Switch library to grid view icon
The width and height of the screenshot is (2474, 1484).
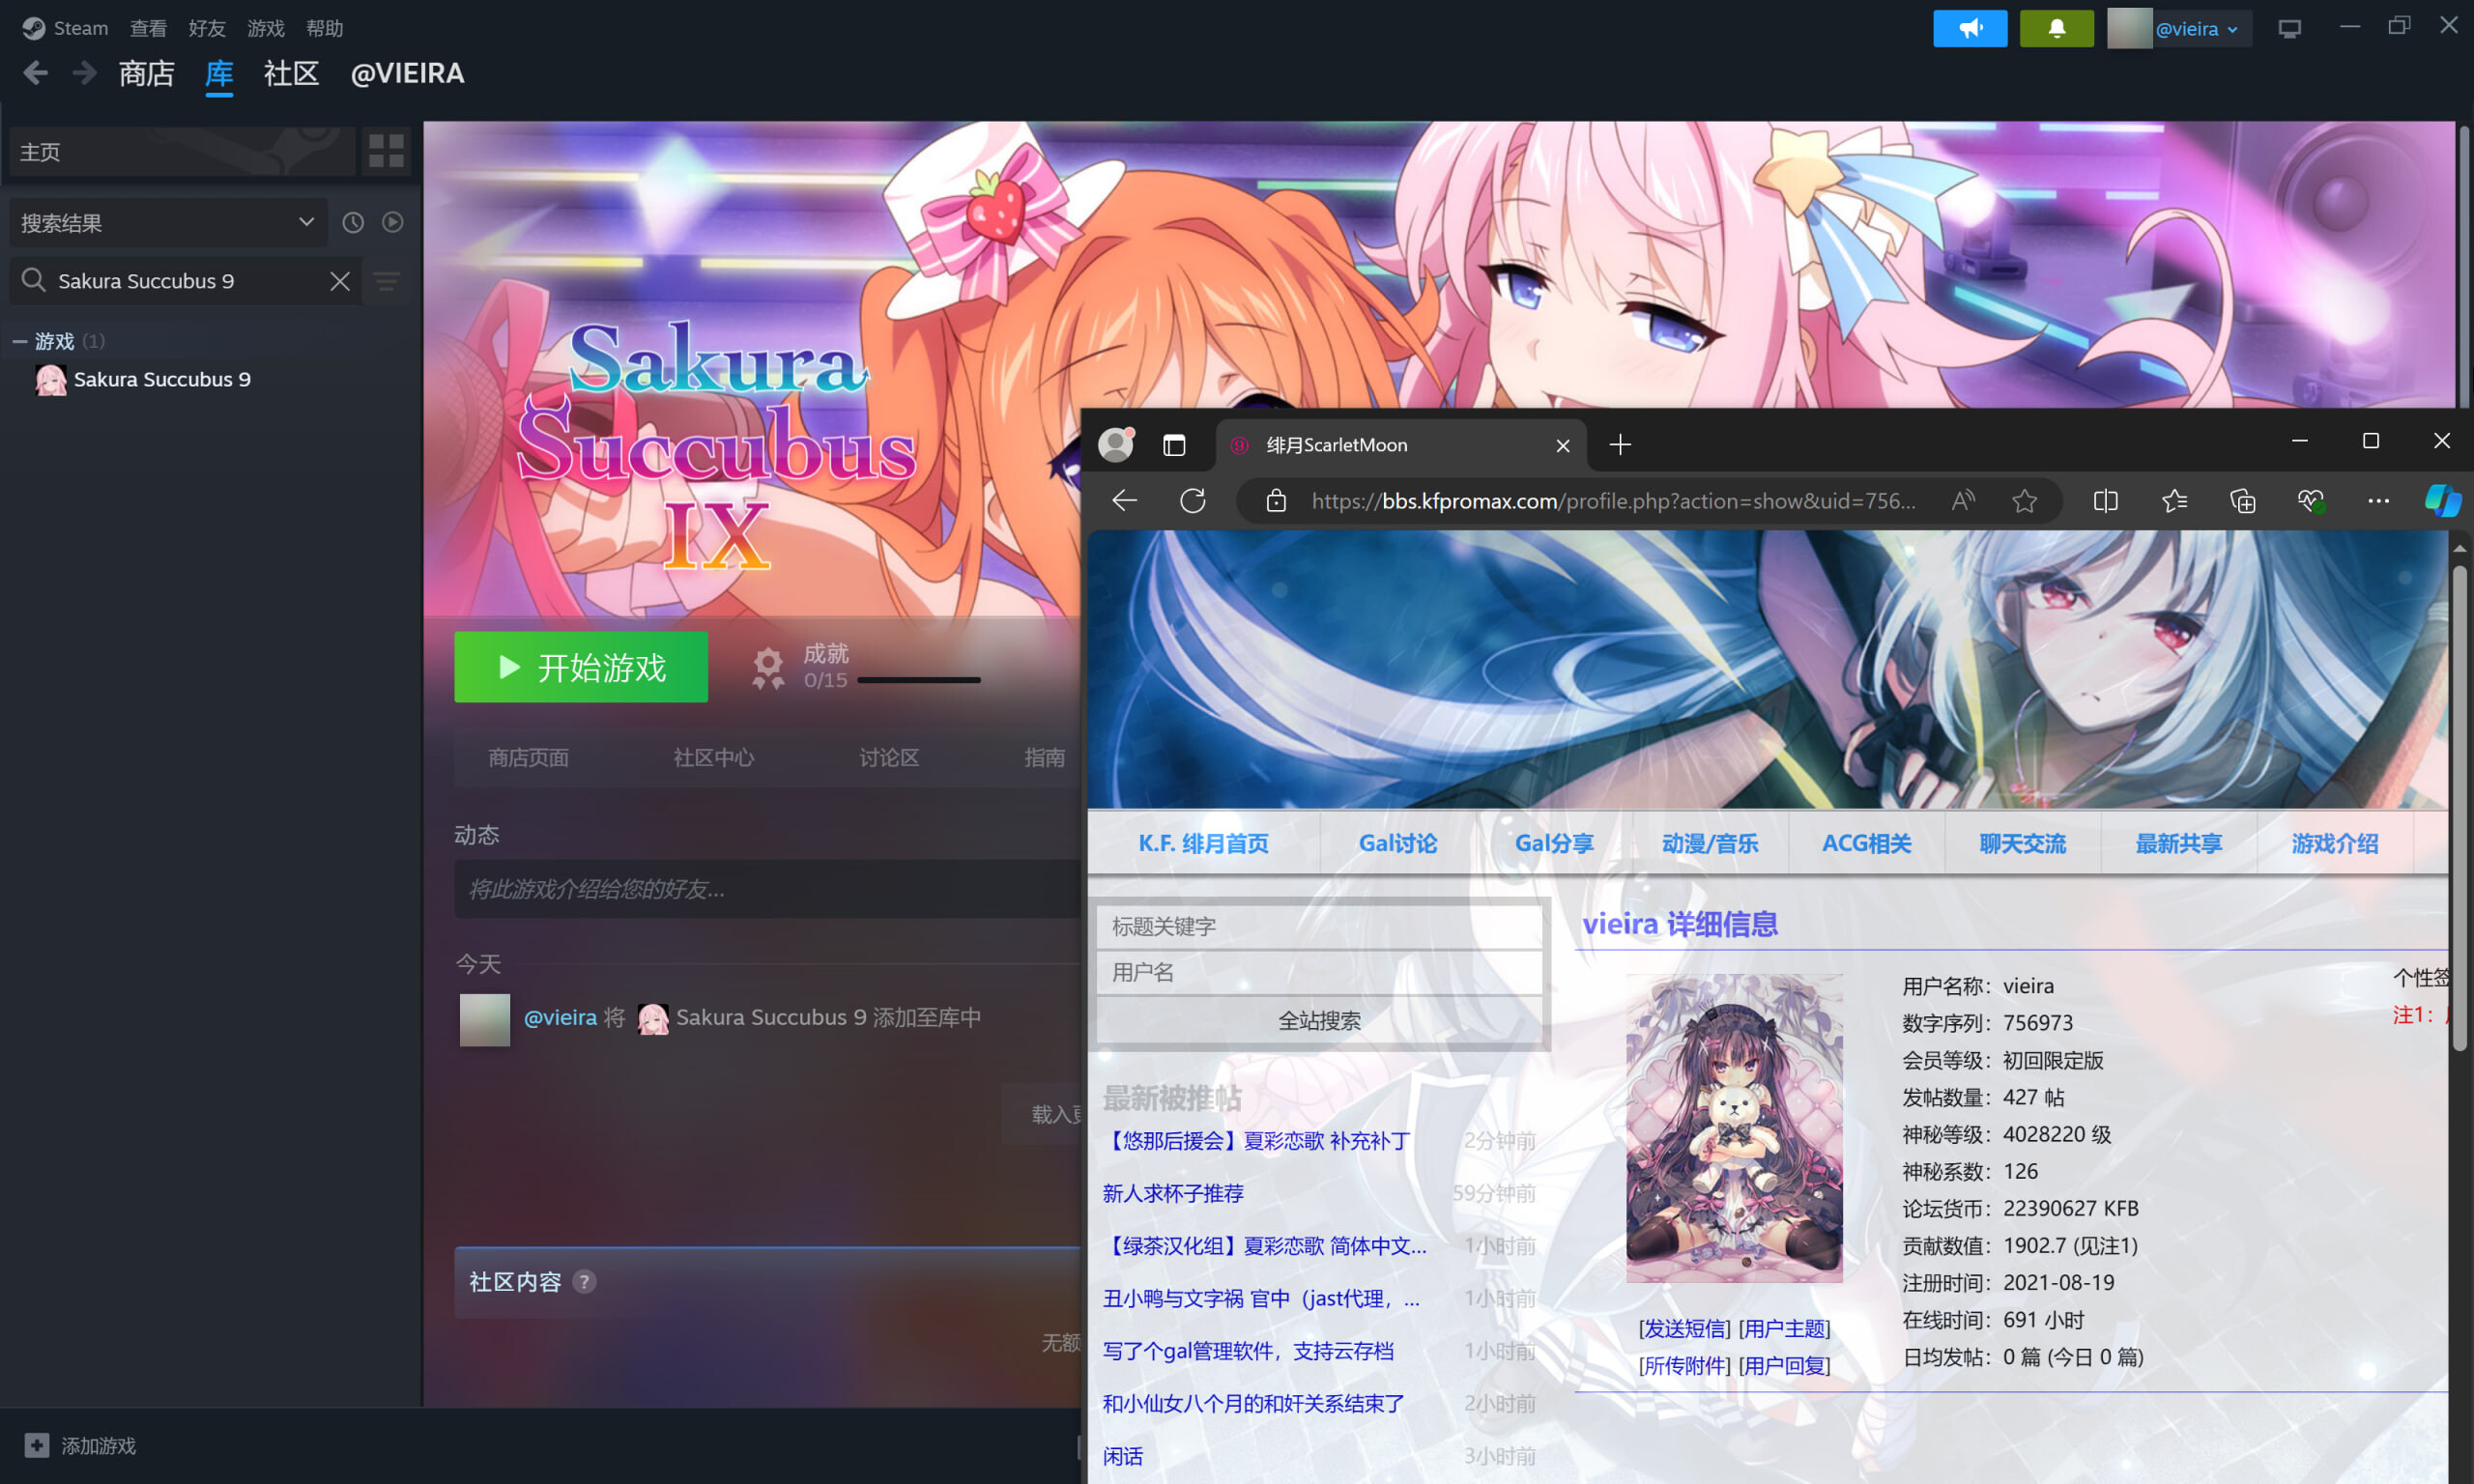pos(386,151)
